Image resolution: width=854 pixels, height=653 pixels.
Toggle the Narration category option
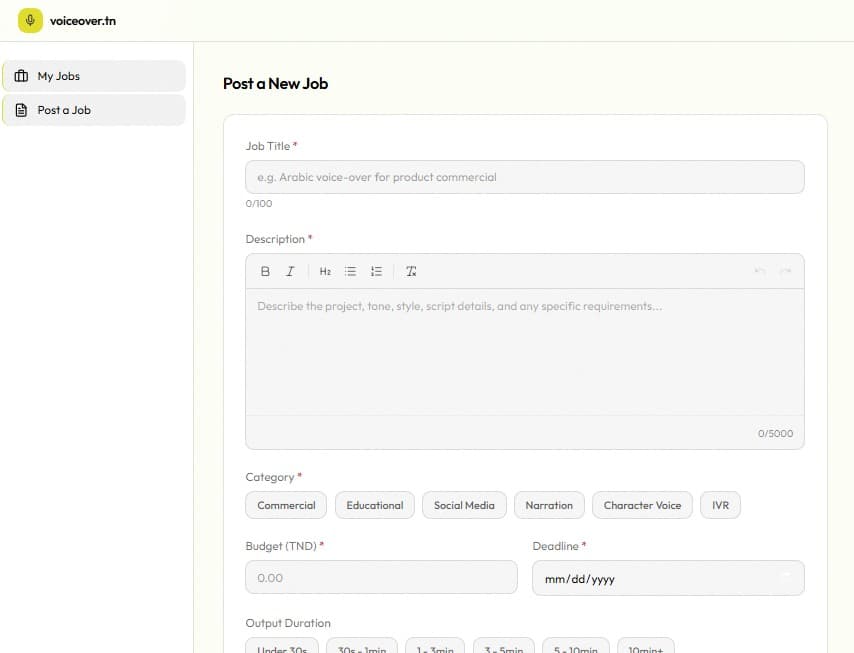tap(549, 505)
